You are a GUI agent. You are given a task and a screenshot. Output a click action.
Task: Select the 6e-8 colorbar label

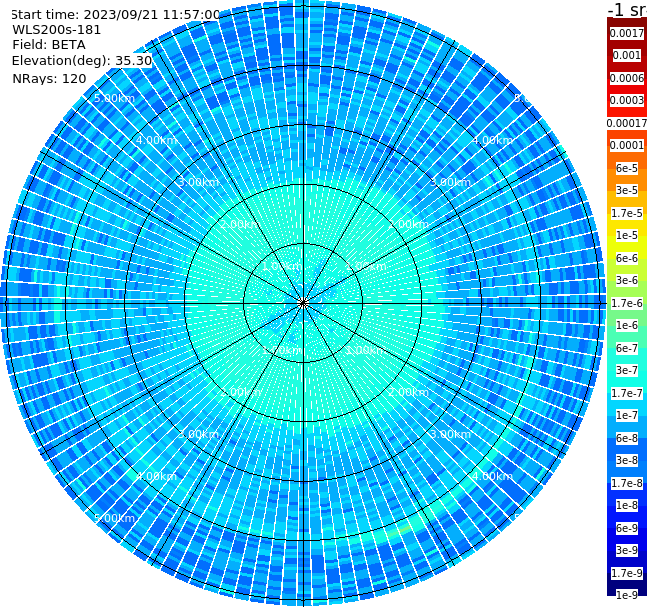pyautogui.click(x=627, y=438)
